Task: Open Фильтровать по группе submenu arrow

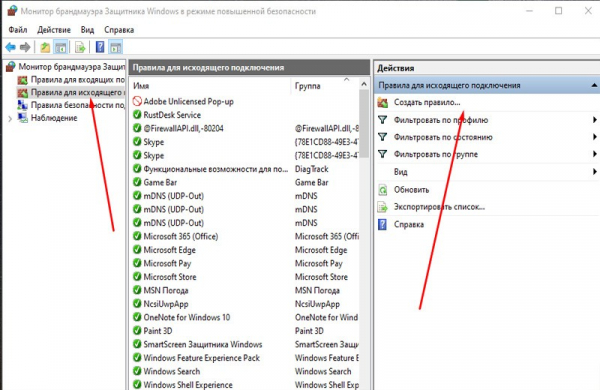Action: point(595,154)
